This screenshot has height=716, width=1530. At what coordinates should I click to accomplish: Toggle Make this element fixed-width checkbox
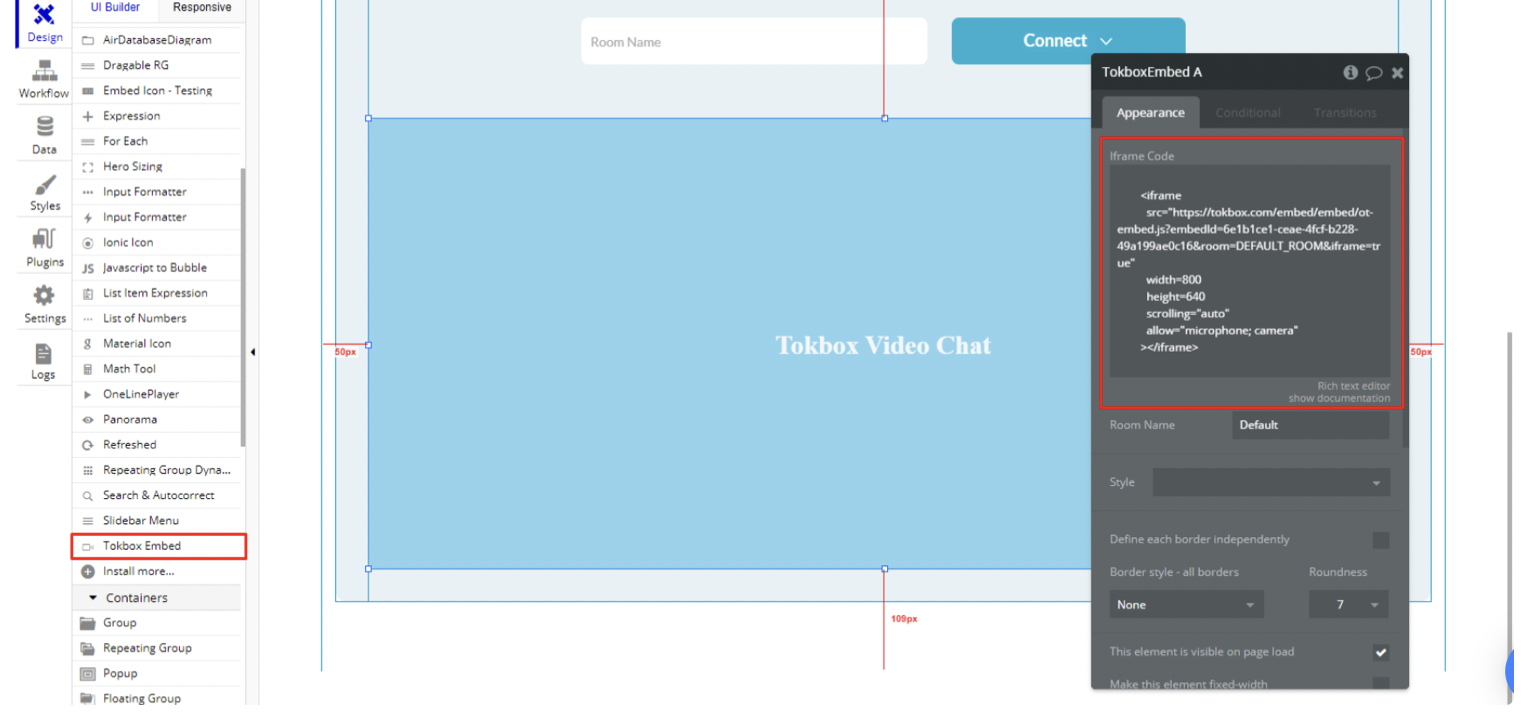coord(1381,685)
